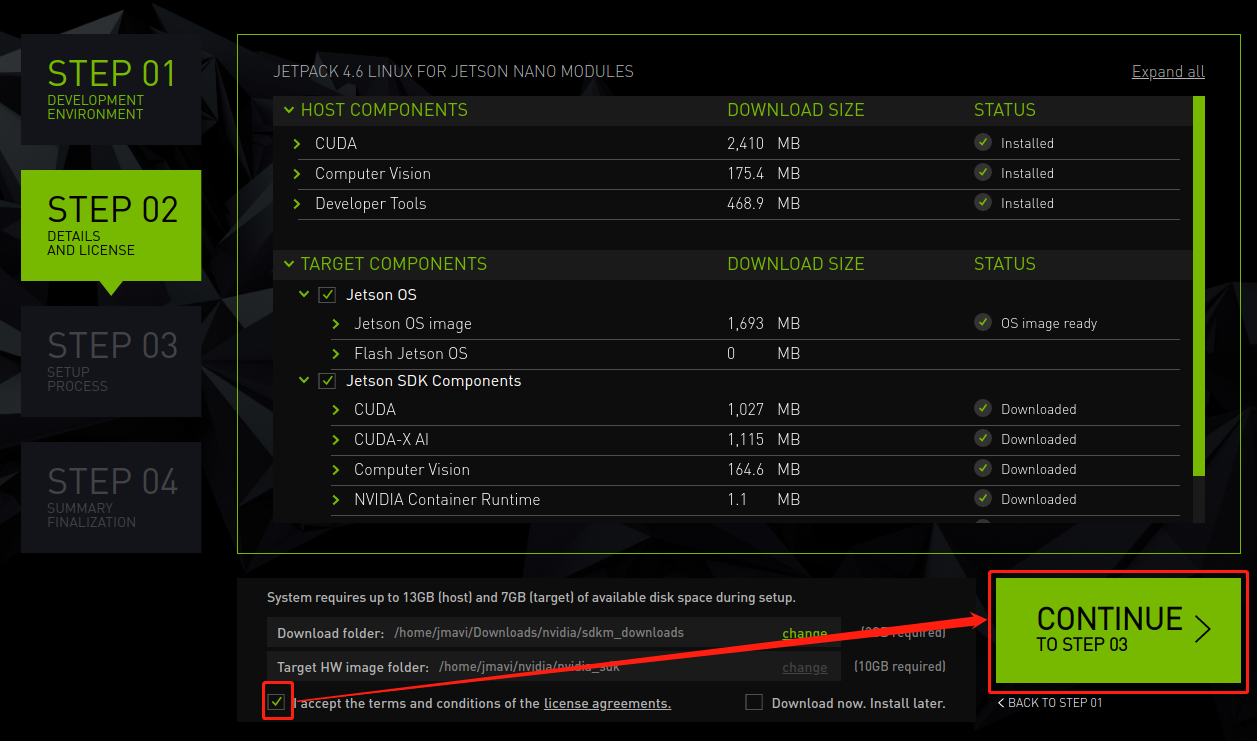The image size is (1257, 741).
Task: Accept the license agreements checkbox
Action: [277, 702]
